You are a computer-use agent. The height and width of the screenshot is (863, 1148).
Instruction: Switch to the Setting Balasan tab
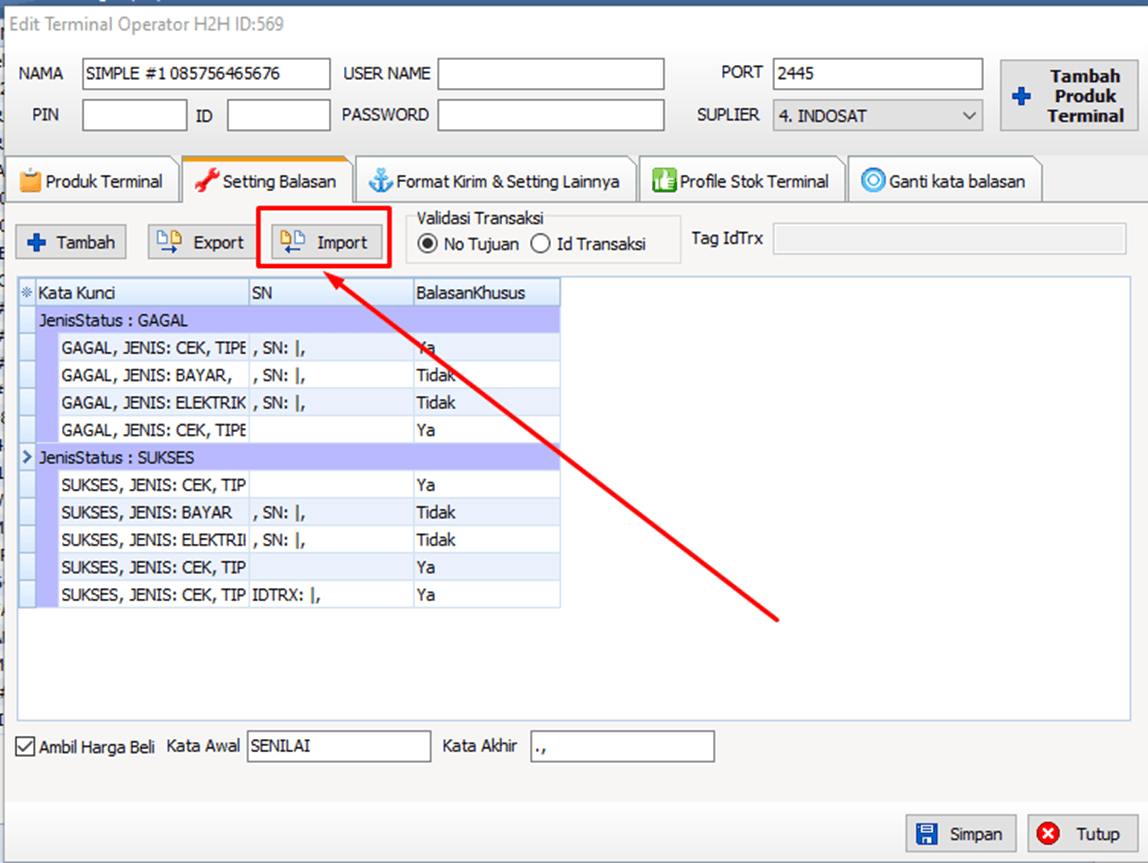(x=266, y=181)
